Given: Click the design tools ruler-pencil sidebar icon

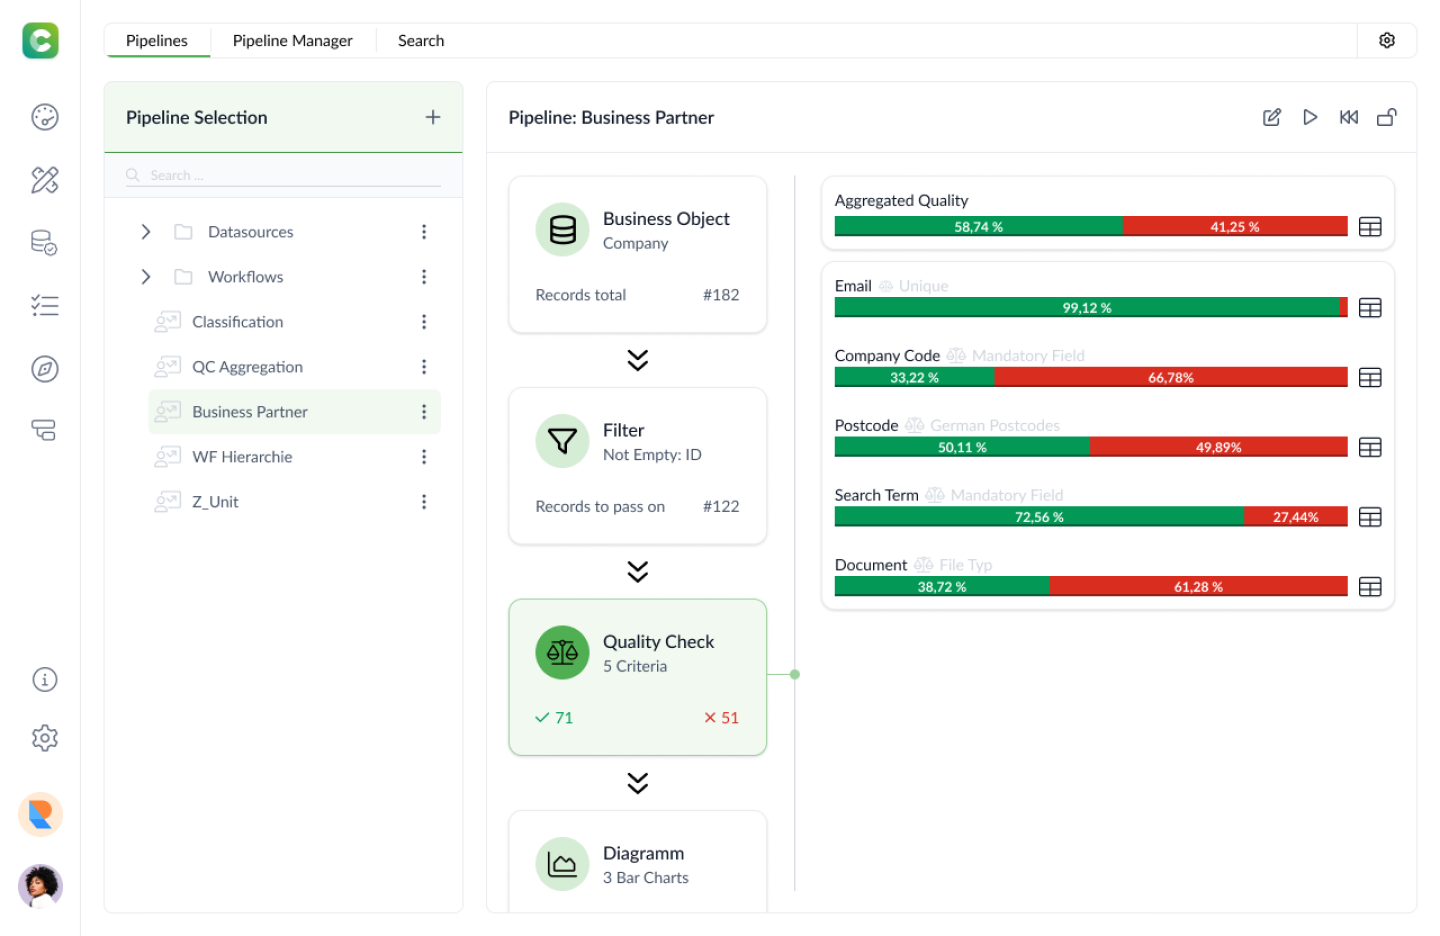Looking at the screenshot, I should tap(45, 180).
